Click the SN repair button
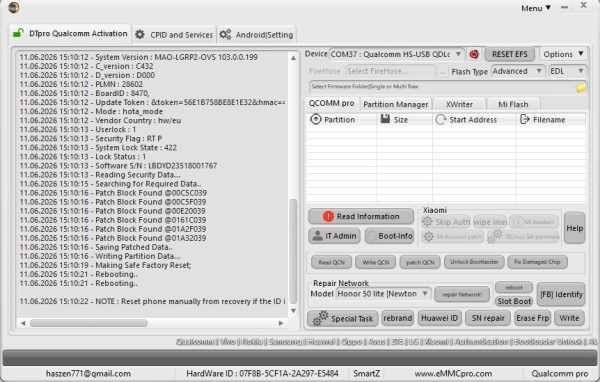 488,318
